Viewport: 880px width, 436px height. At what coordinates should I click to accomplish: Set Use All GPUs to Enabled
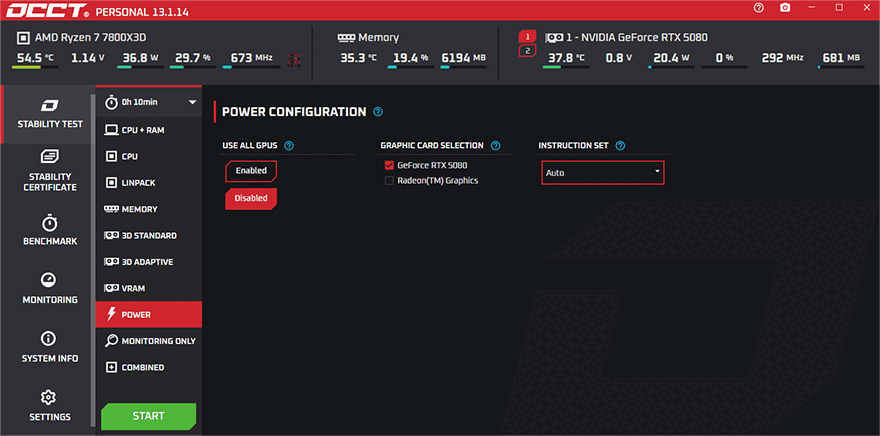[x=251, y=171]
